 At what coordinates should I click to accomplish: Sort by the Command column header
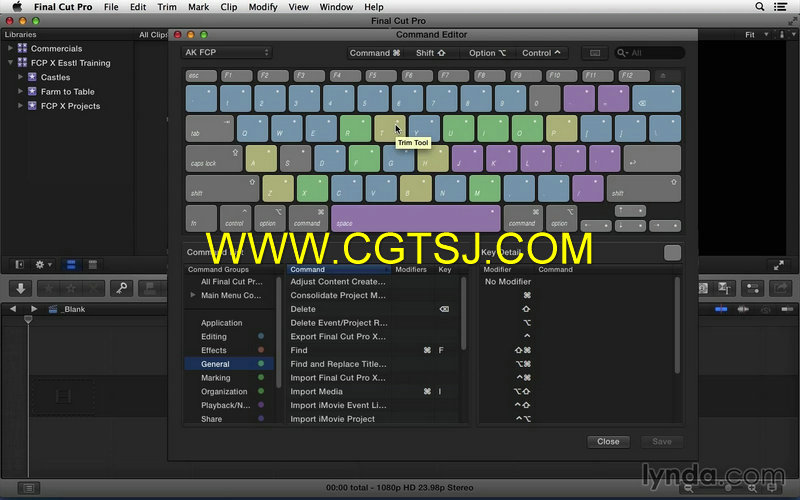(x=339, y=269)
